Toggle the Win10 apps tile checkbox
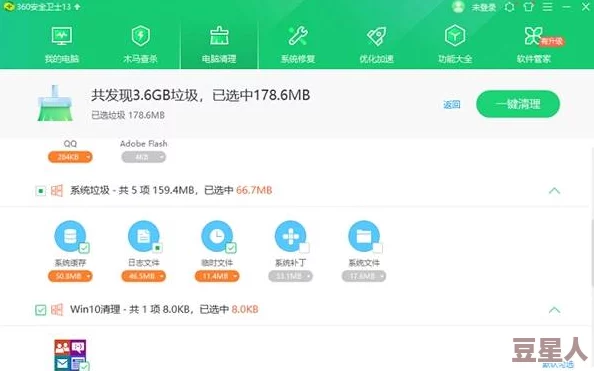This screenshot has width=594, height=371. pyautogui.click(x=85, y=367)
